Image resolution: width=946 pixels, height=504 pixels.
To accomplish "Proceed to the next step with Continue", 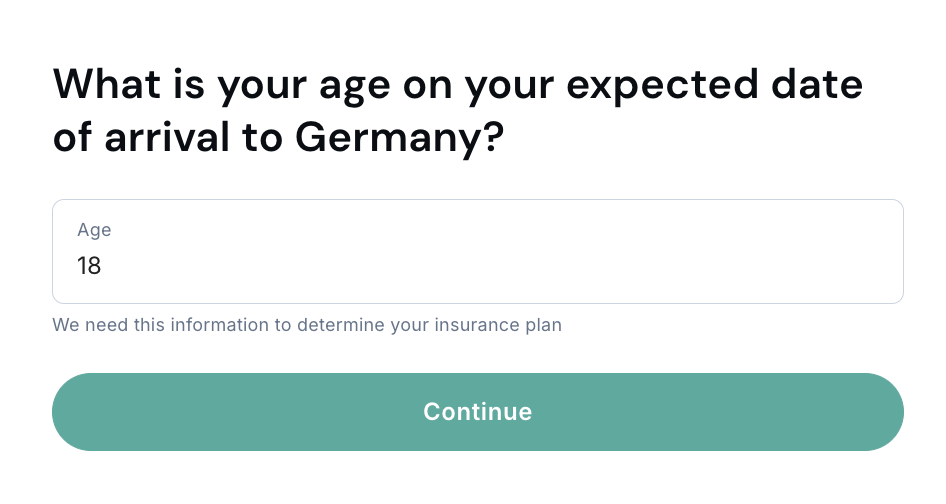I will point(477,412).
